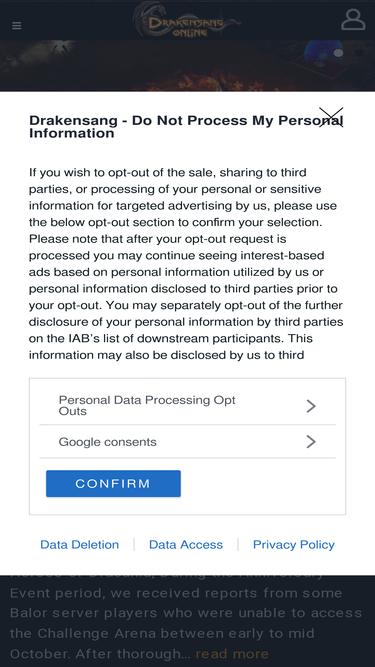Expand the Google consents chevron arrow
This screenshot has width=375, height=667.
pos(311,442)
